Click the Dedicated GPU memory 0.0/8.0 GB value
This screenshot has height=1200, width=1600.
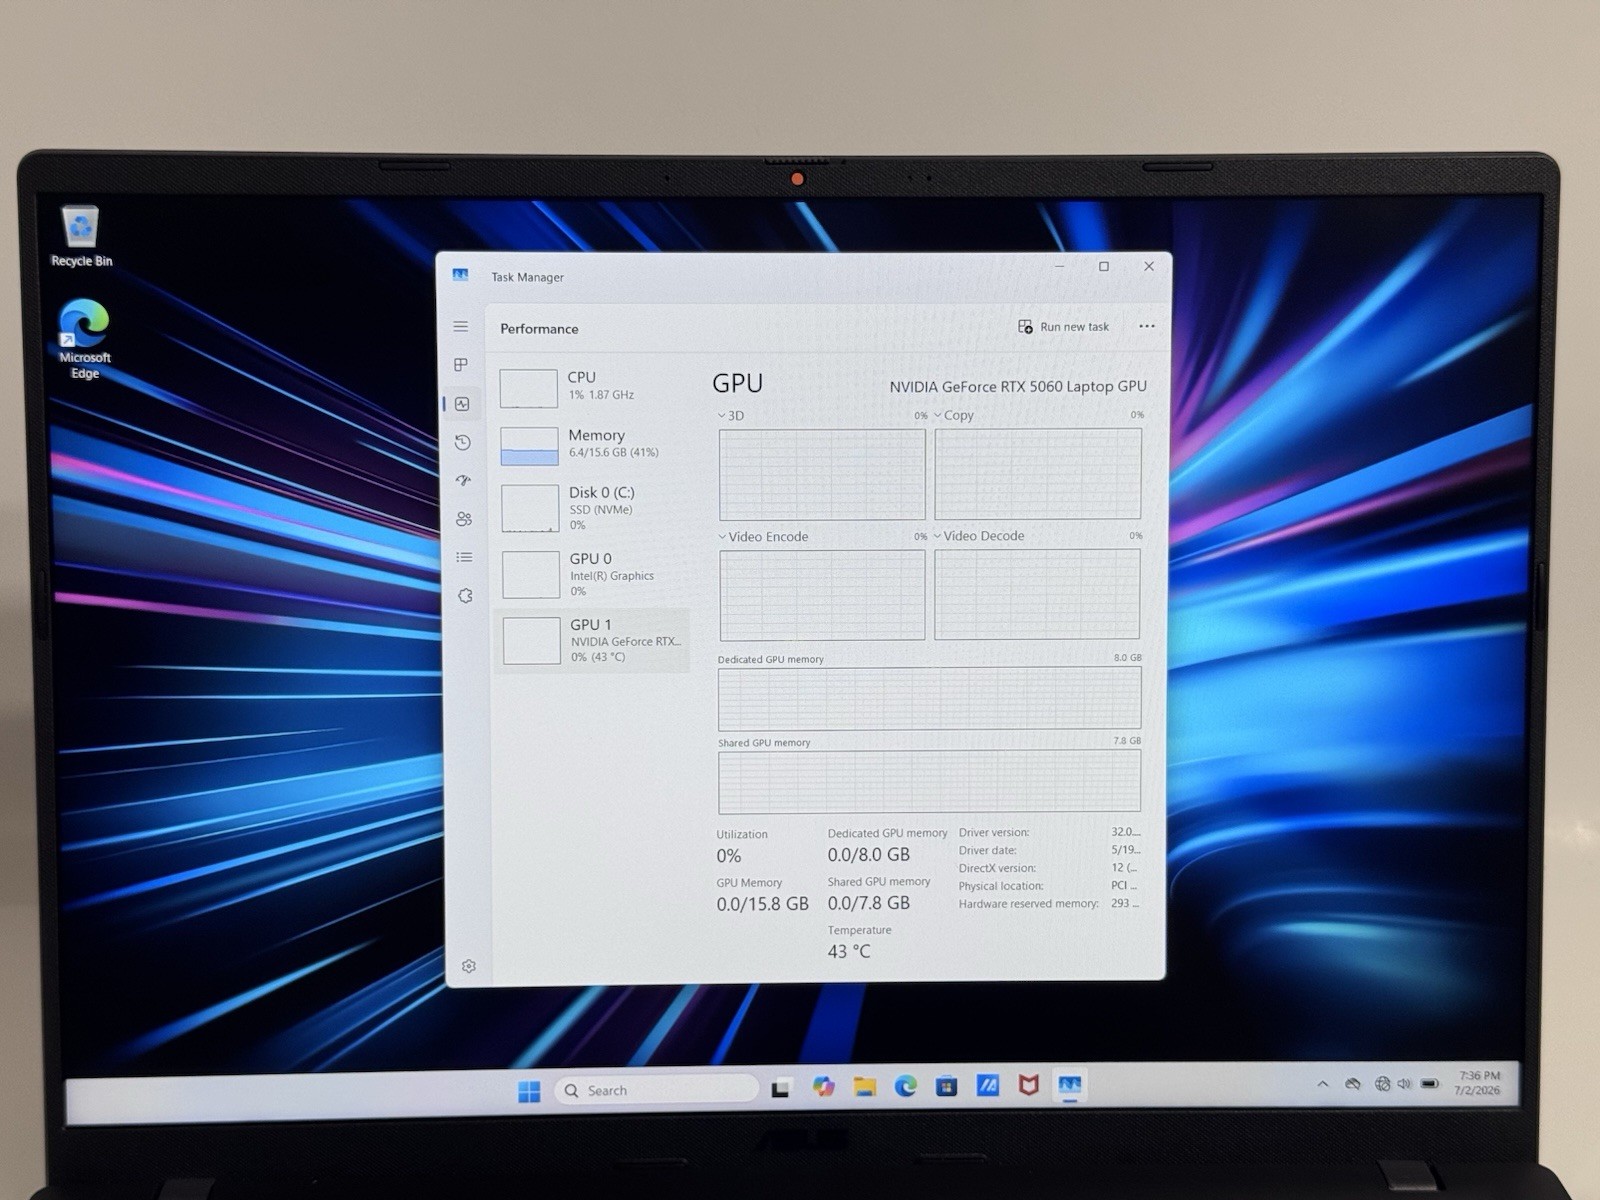click(869, 855)
